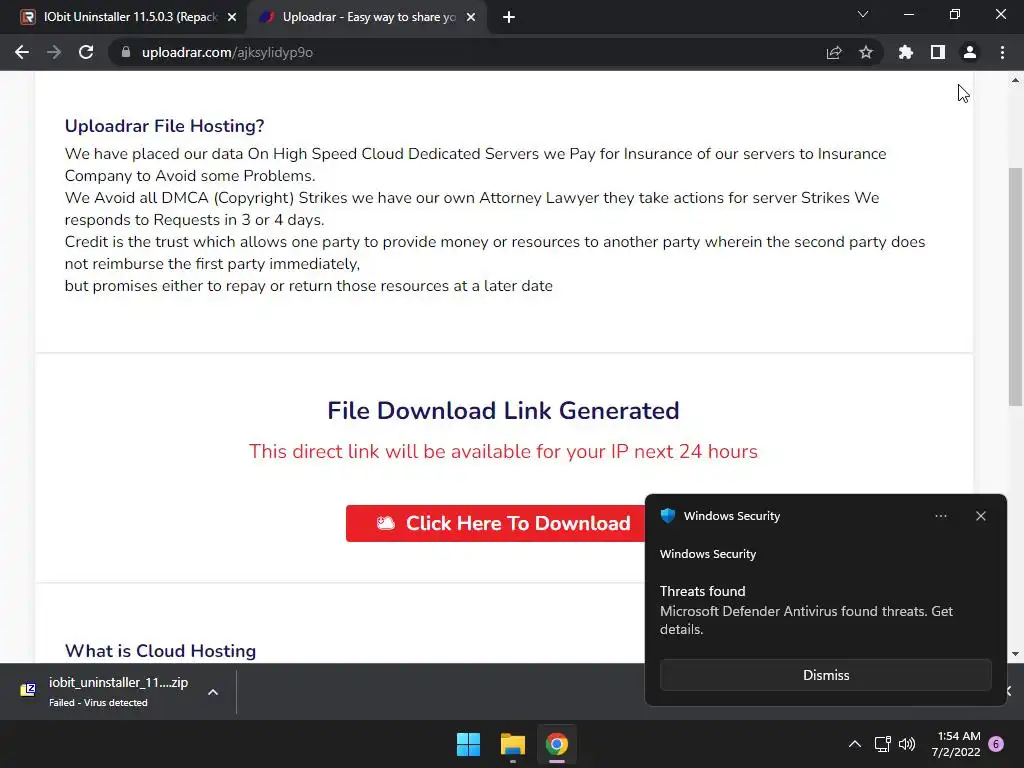Open the network status tray icon

point(882,744)
